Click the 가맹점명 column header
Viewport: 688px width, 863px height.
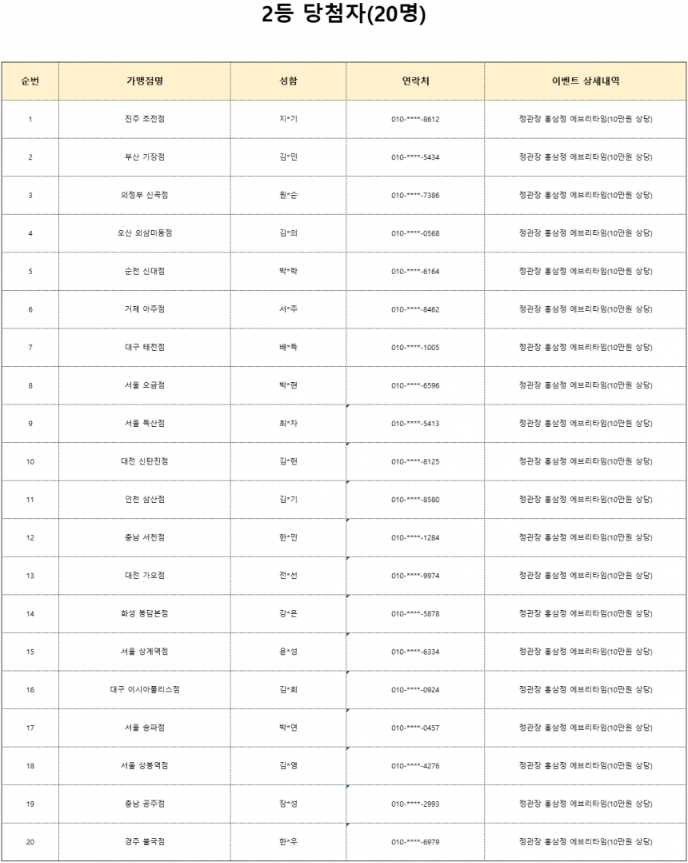pyautogui.click(x=144, y=81)
